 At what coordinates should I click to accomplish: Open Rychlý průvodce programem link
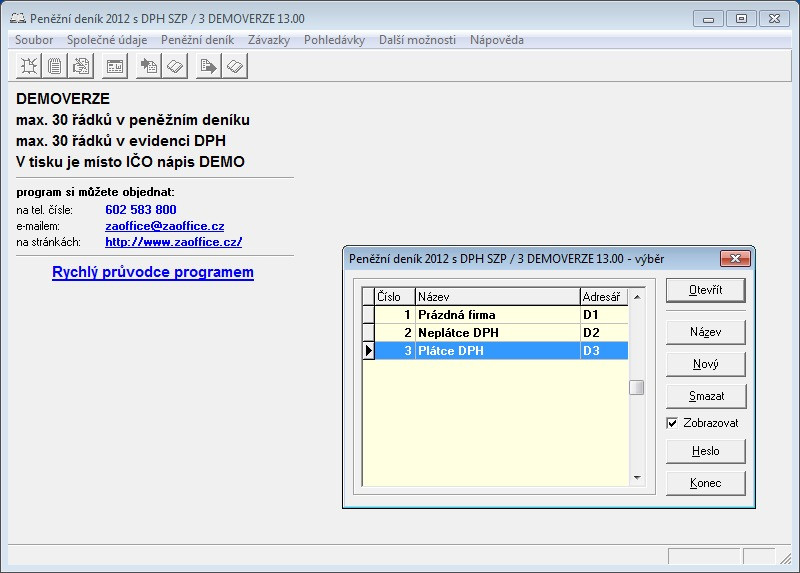click(153, 272)
